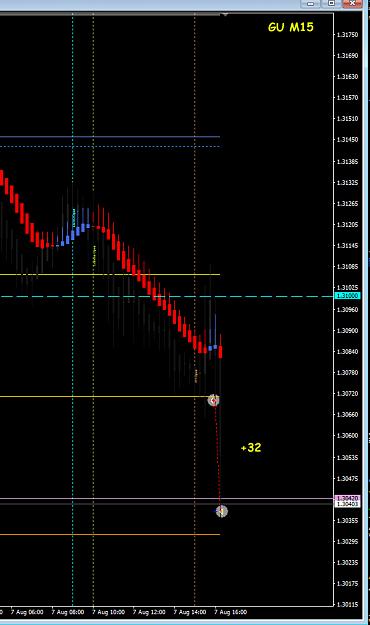This screenshot has width=370, height=625.
Task: Close the chart window
Action: (352, 4)
